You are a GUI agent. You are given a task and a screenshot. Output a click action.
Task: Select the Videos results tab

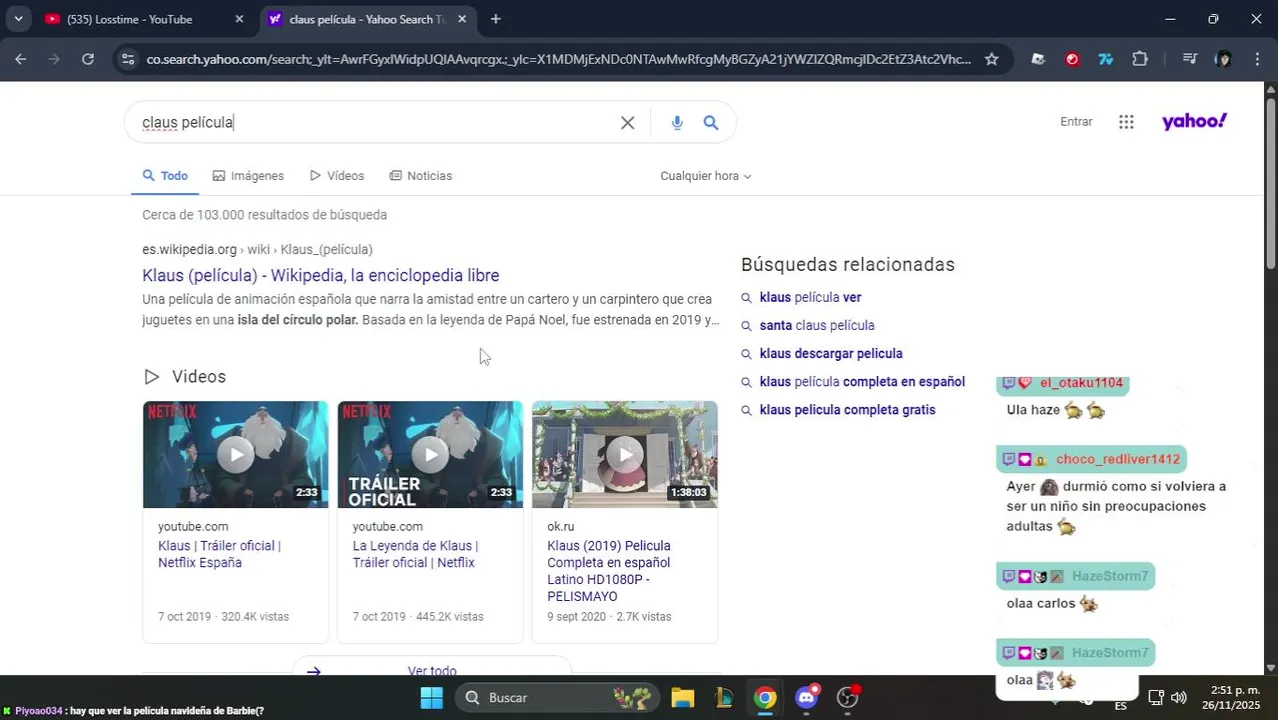click(x=337, y=176)
